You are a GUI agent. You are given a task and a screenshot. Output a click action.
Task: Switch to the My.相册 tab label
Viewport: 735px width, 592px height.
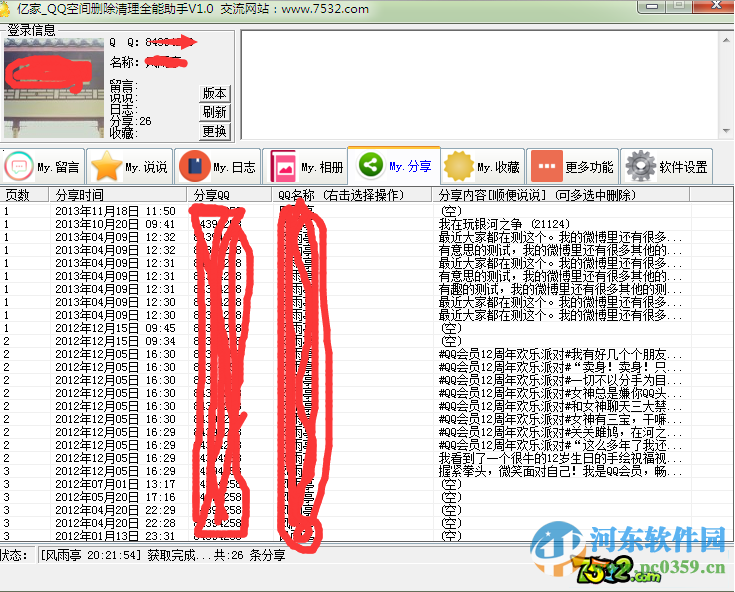(322, 167)
